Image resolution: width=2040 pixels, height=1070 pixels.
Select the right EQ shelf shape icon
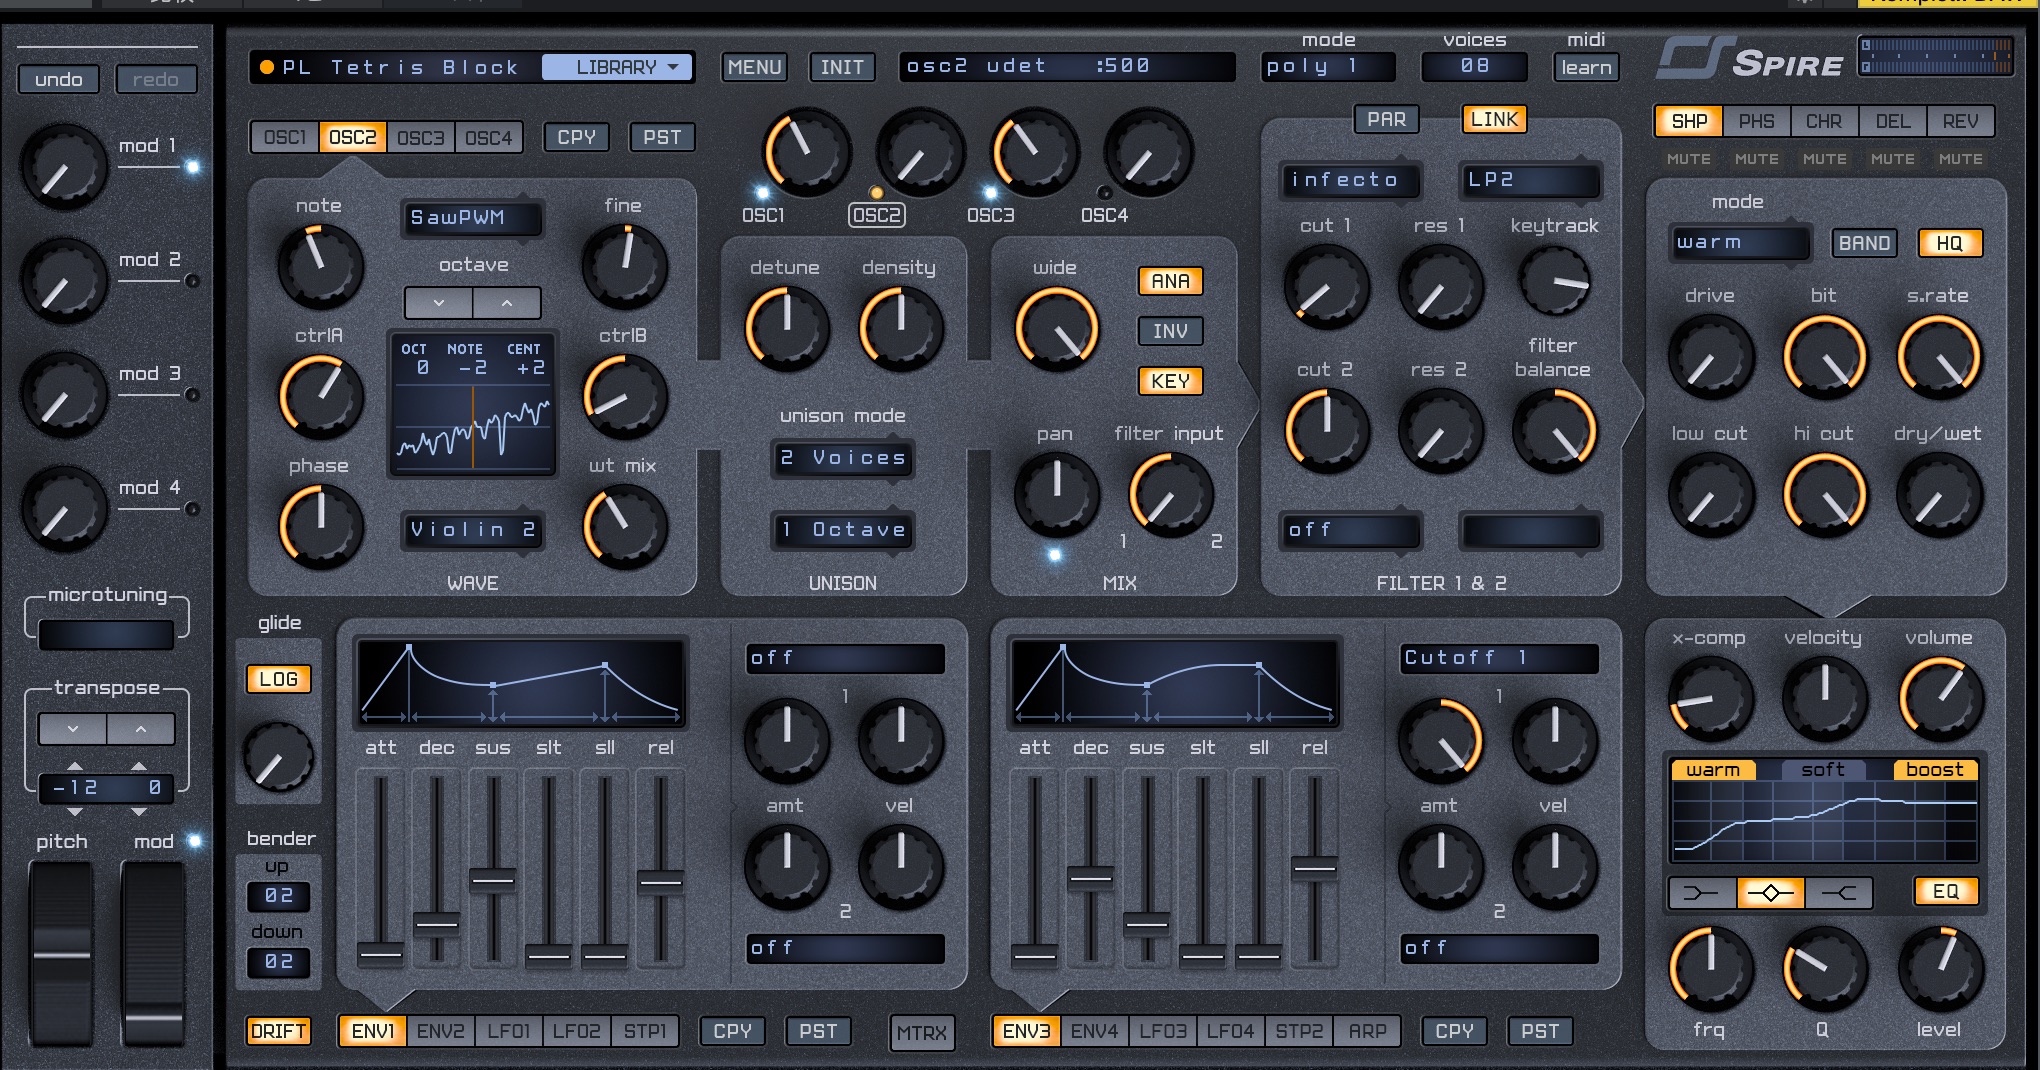1838,892
